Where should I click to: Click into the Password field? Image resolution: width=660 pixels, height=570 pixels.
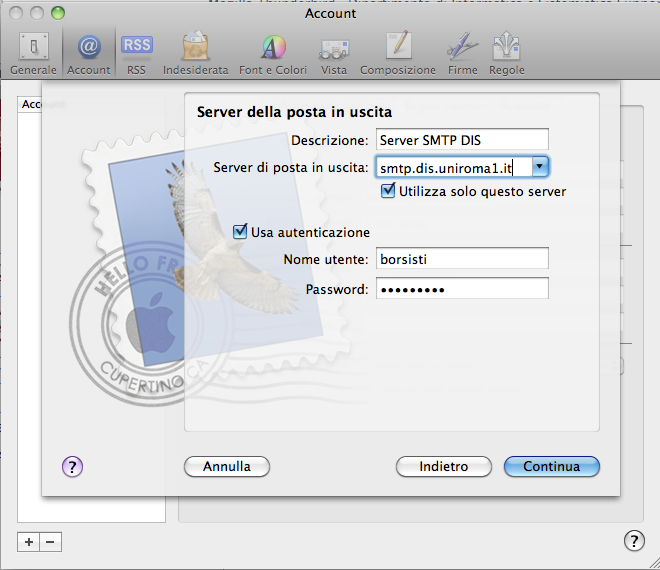point(462,289)
